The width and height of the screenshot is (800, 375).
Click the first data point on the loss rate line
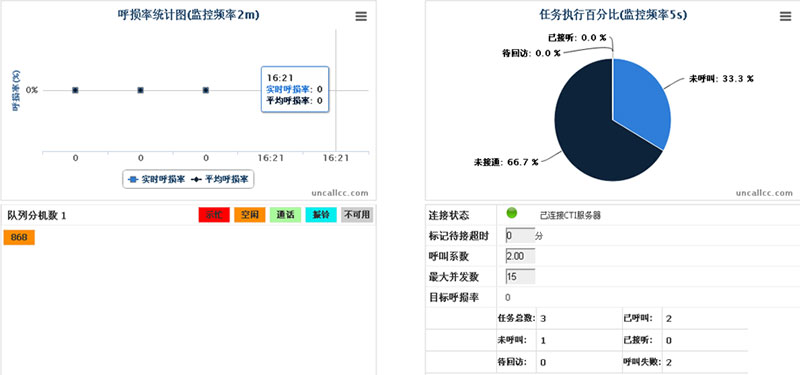point(75,90)
